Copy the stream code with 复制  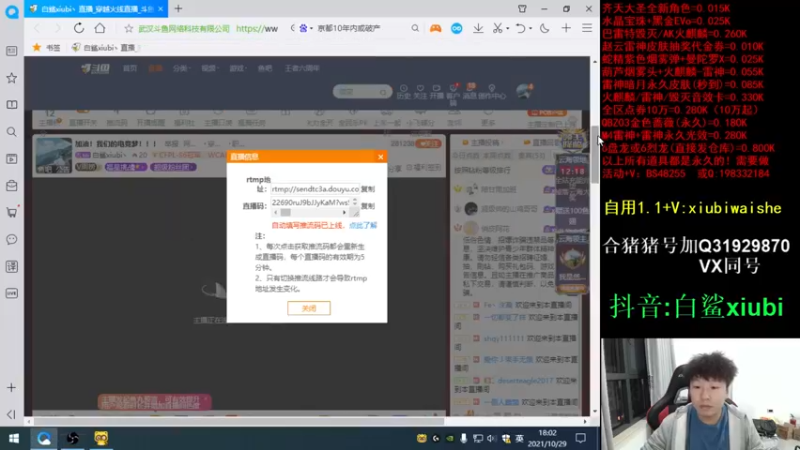coord(368,206)
